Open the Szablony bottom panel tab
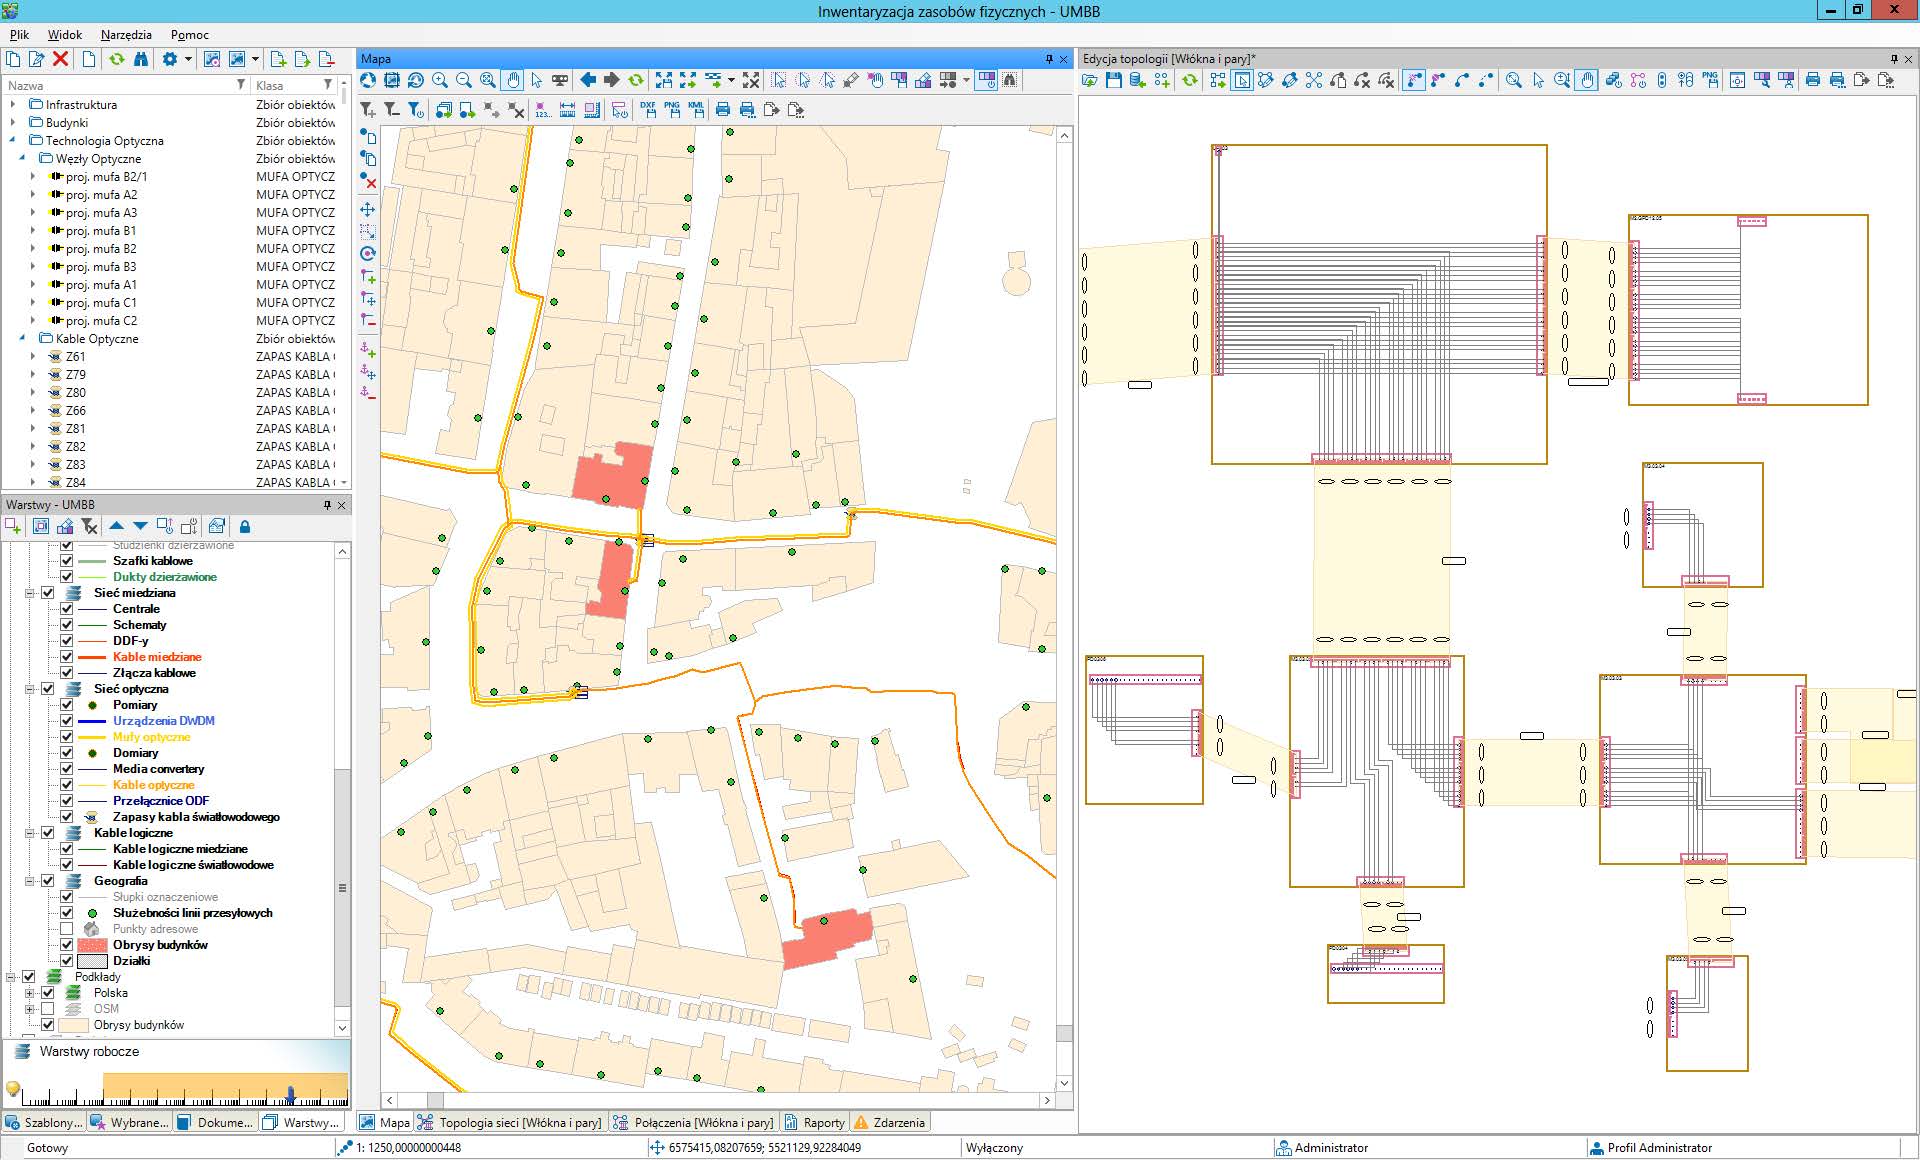Viewport: 1920px width, 1160px height. tap(44, 1122)
